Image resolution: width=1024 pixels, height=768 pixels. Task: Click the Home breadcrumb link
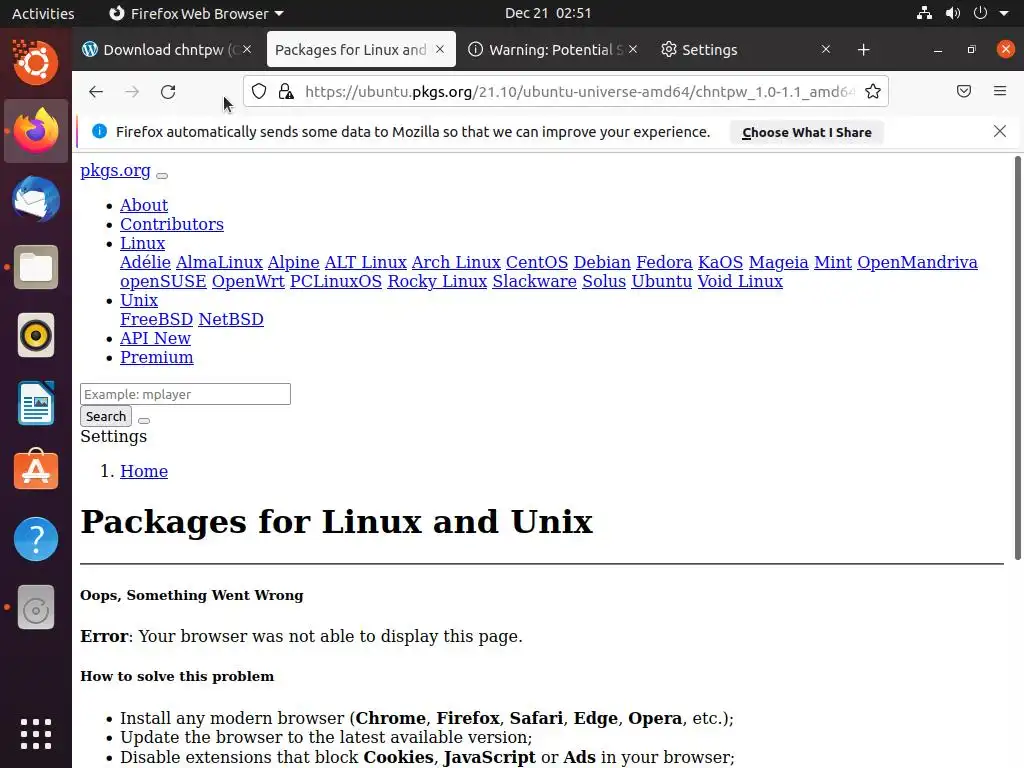pyautogui.click(x=144, y=471)
